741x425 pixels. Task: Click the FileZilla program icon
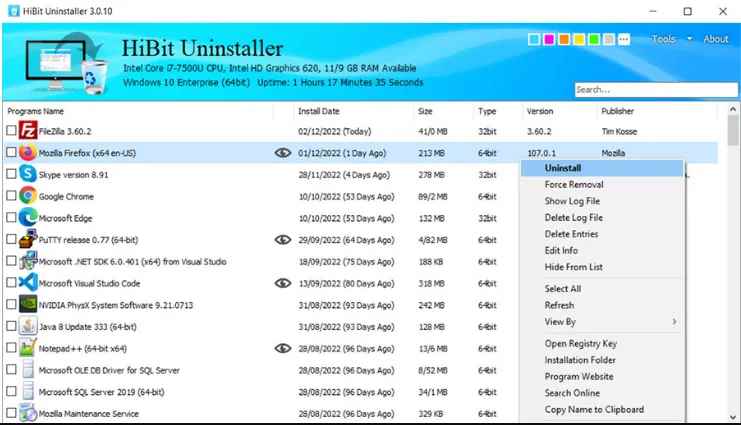[x=29, y=131]
